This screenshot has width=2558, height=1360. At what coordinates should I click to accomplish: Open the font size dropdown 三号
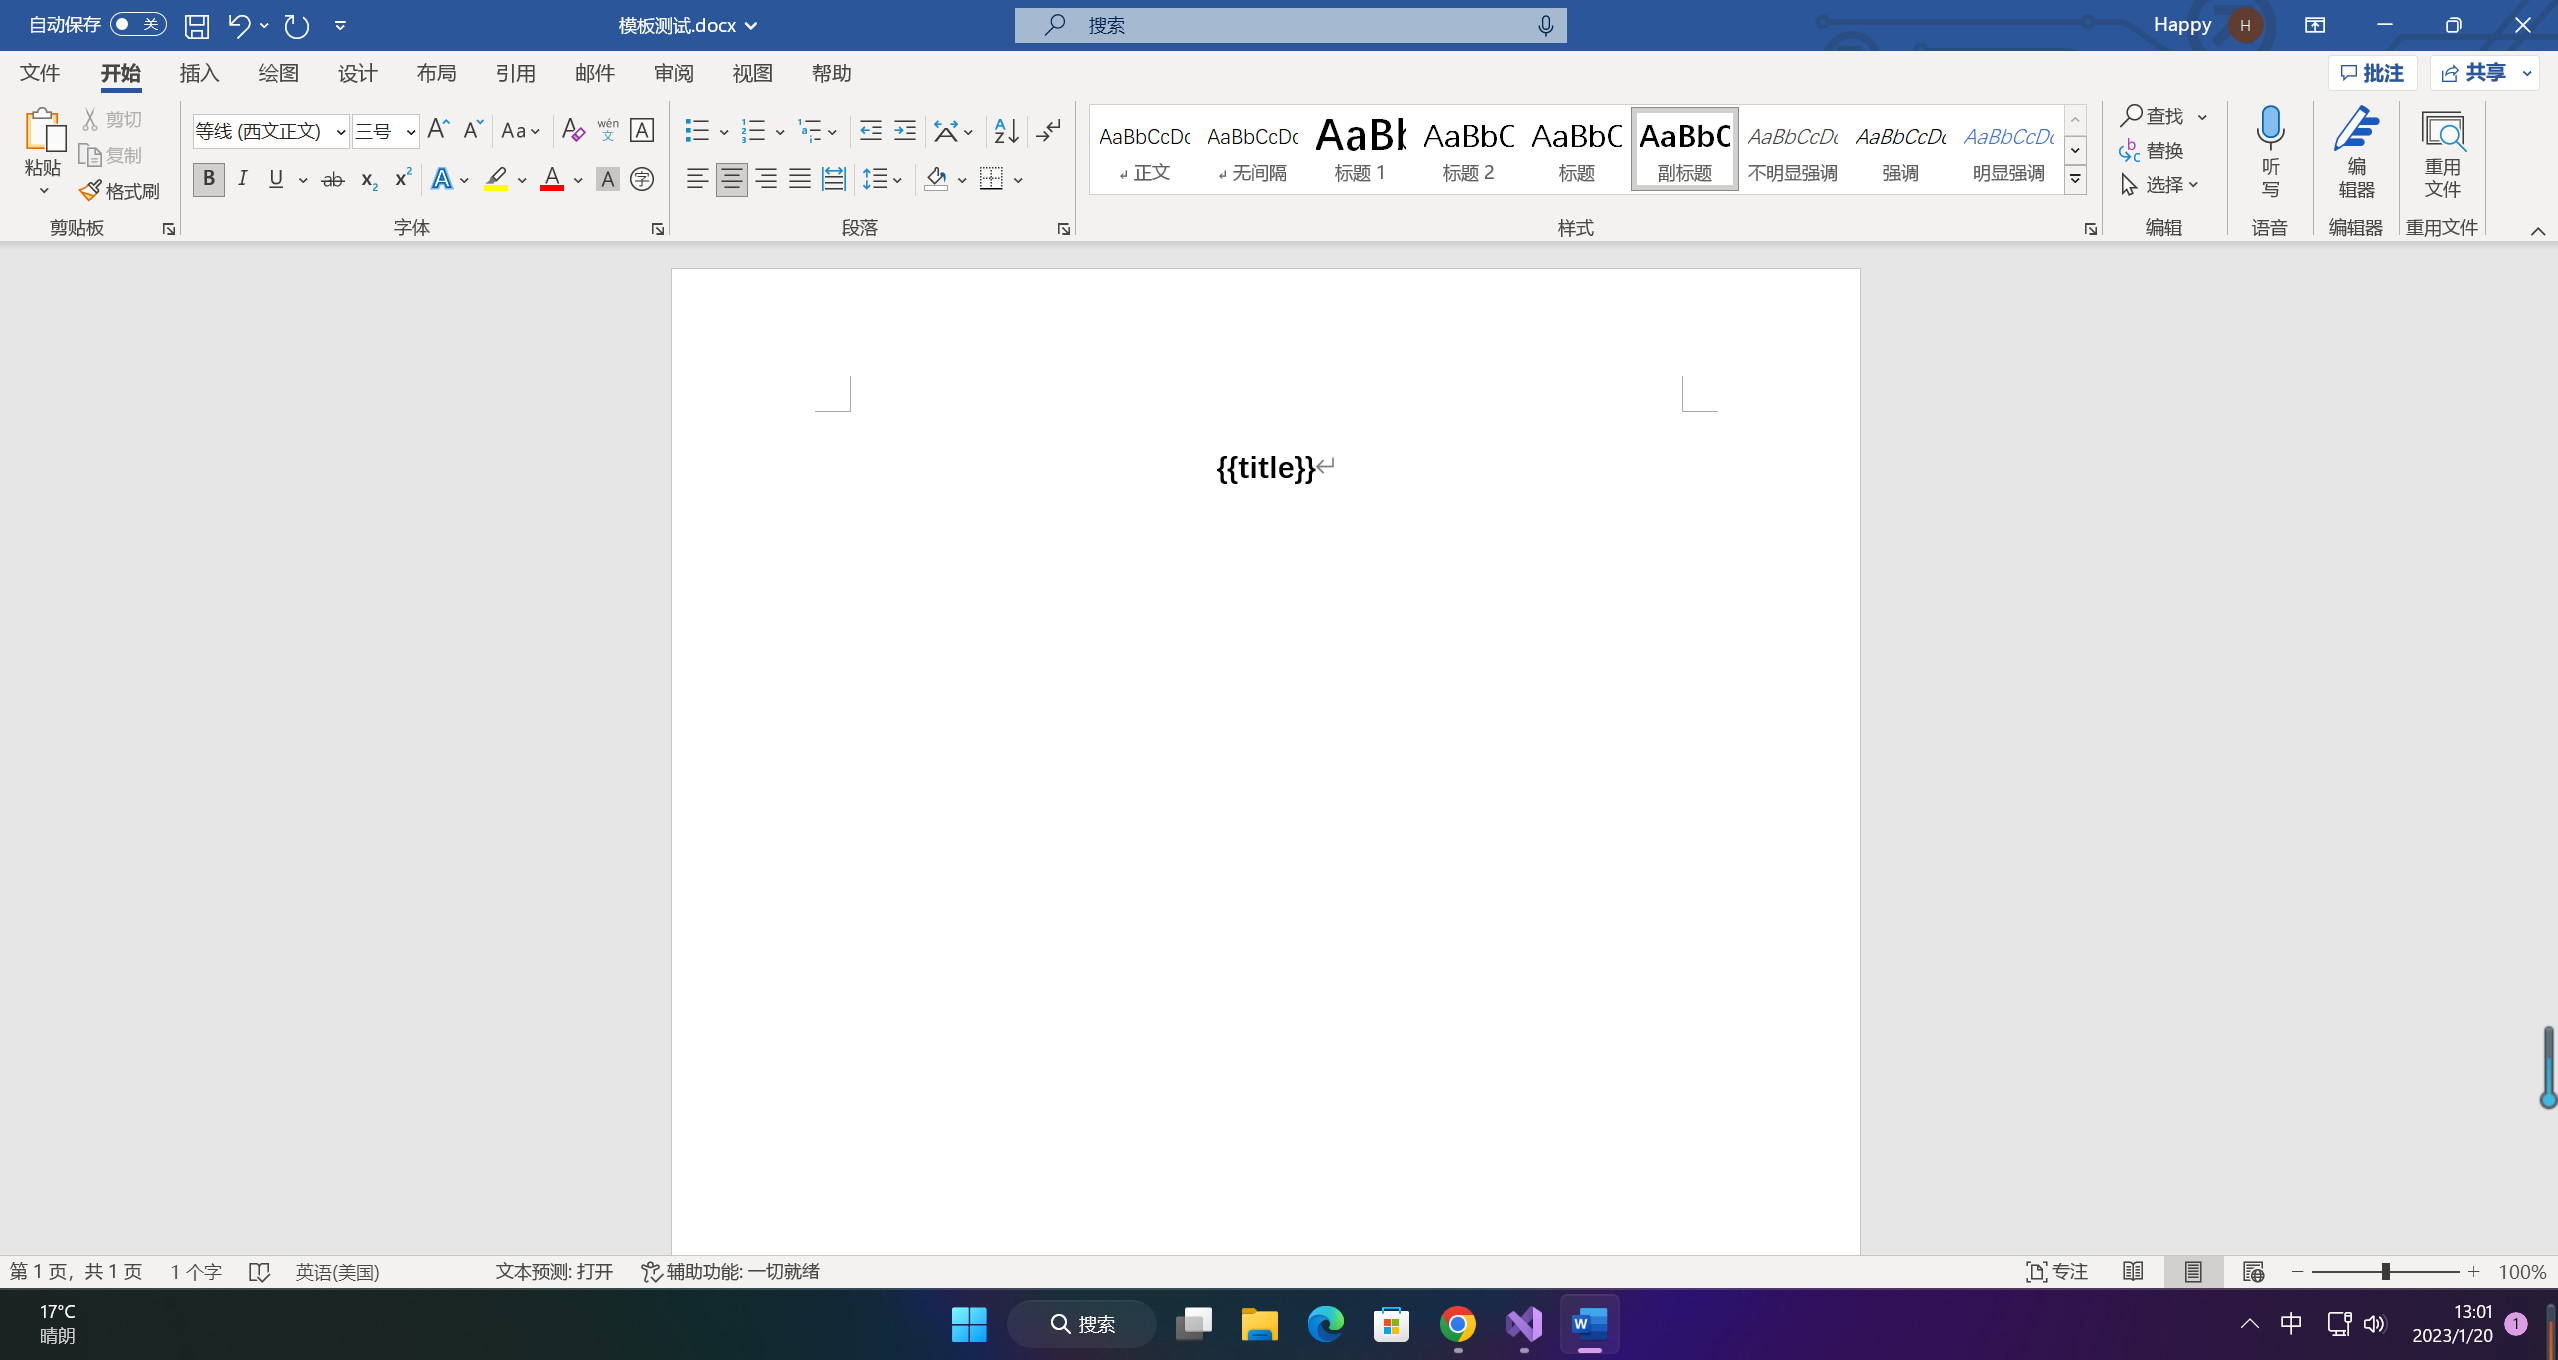pos(410,131)
